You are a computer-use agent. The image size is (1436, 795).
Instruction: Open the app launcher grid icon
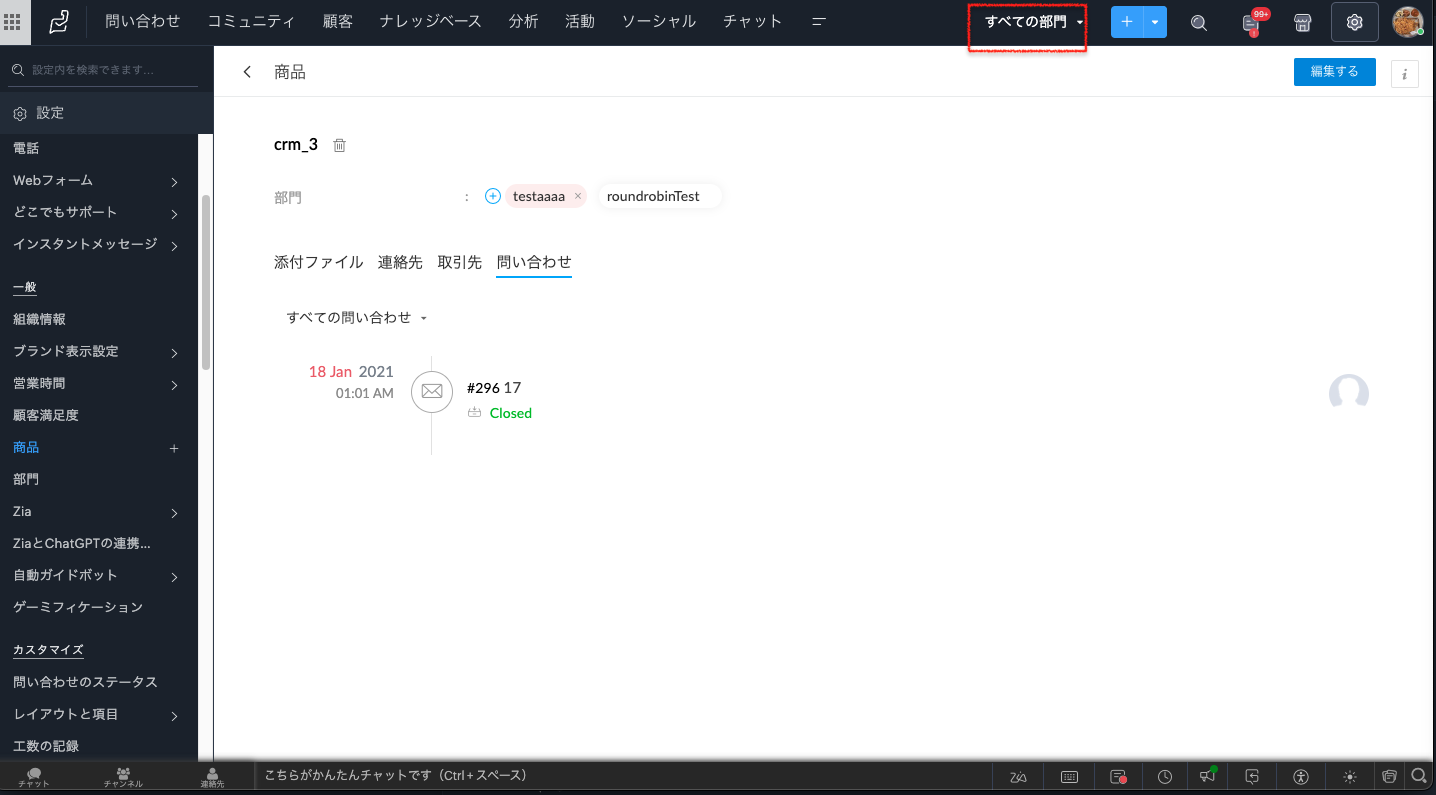[x=14, y=22]
